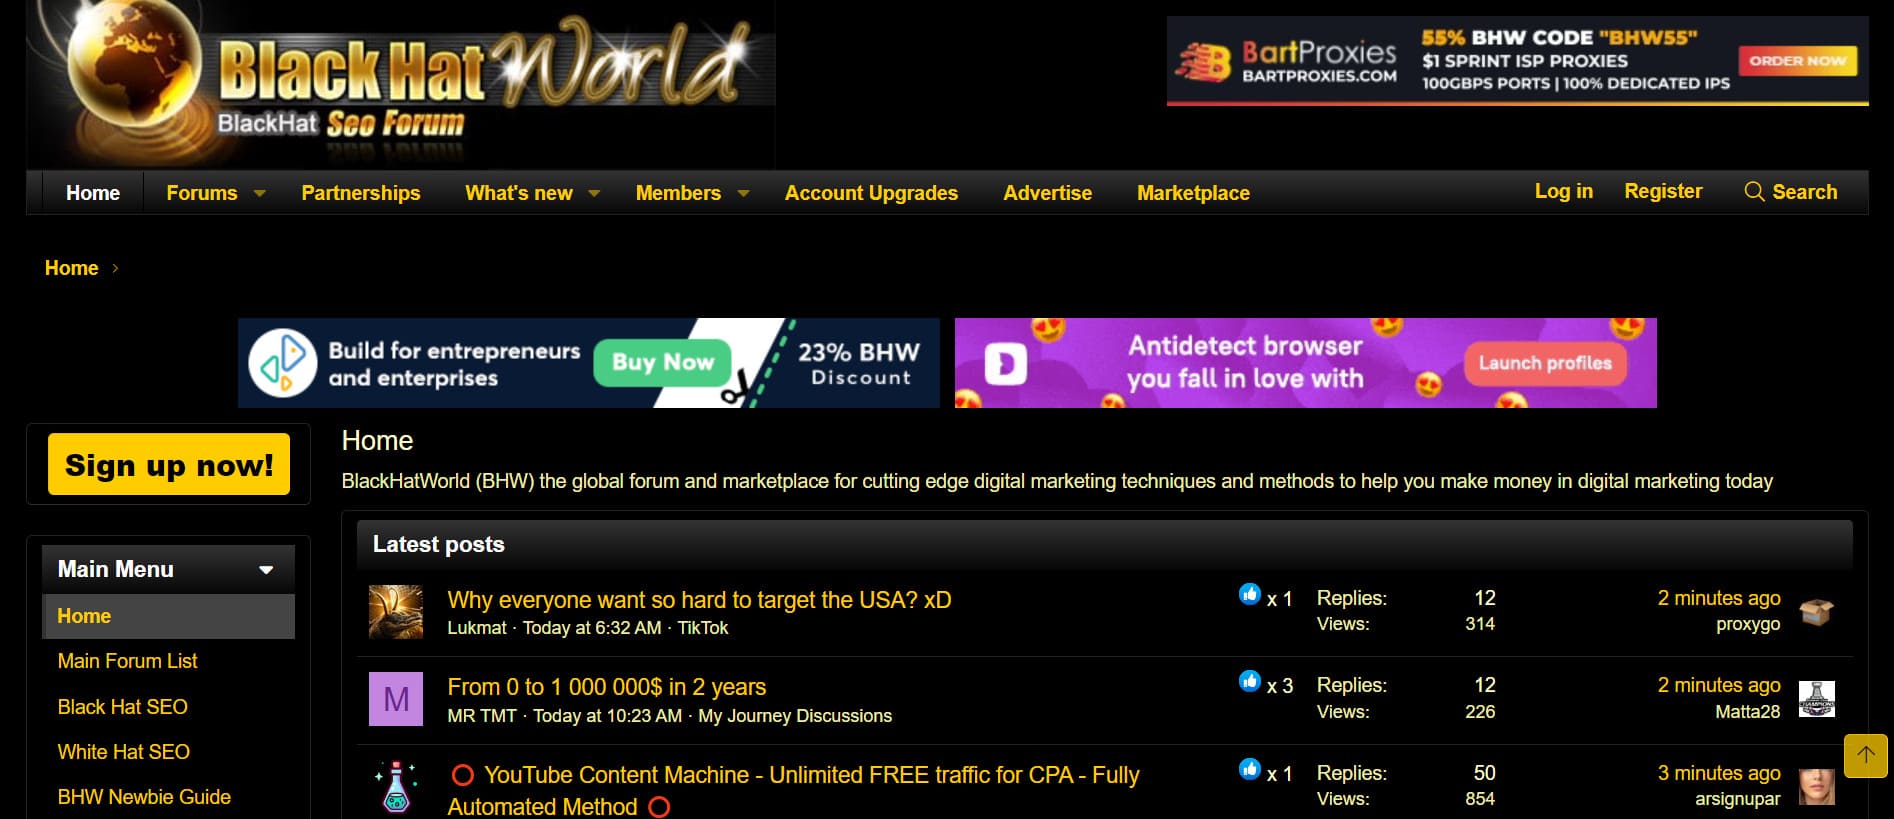The height and width of the screenshot is (819, 1894).
Task: Expand the Members dropdown arrow
Action: [x=743, y=193]
